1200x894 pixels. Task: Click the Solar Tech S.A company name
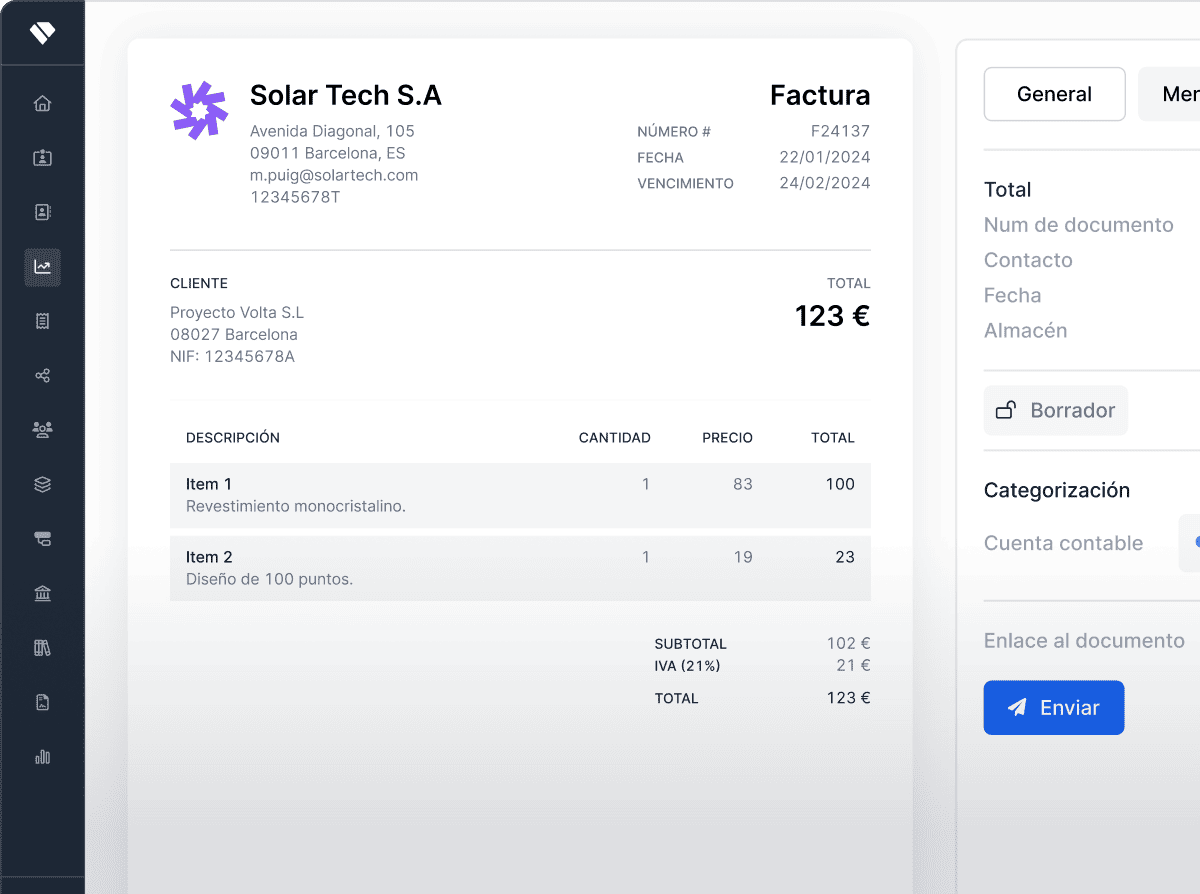[x=346, y=95]
